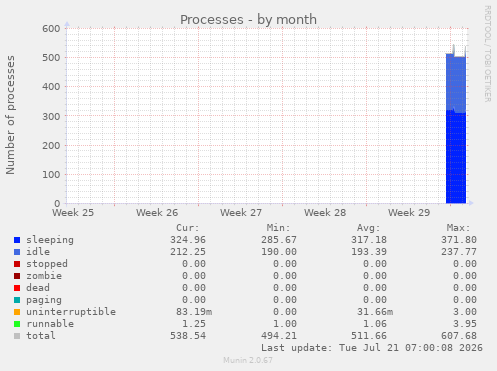Screen dimensions: 497x371
Task: Click sleeping maximum value 371.80
Action: tap(459, 240)
